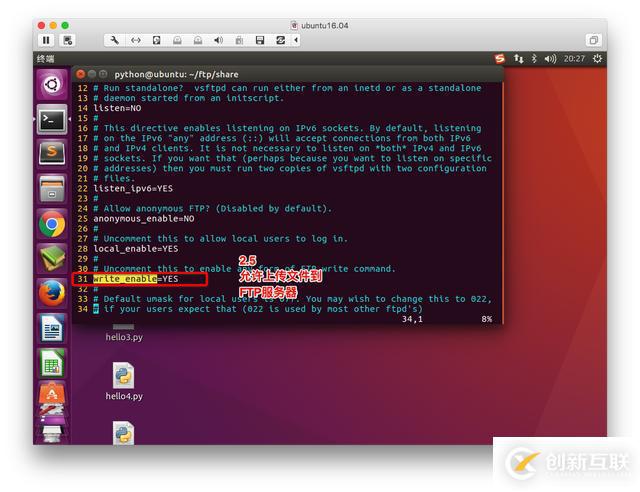
Task: Click comment line 12 Run standalone
Action: 287,88
